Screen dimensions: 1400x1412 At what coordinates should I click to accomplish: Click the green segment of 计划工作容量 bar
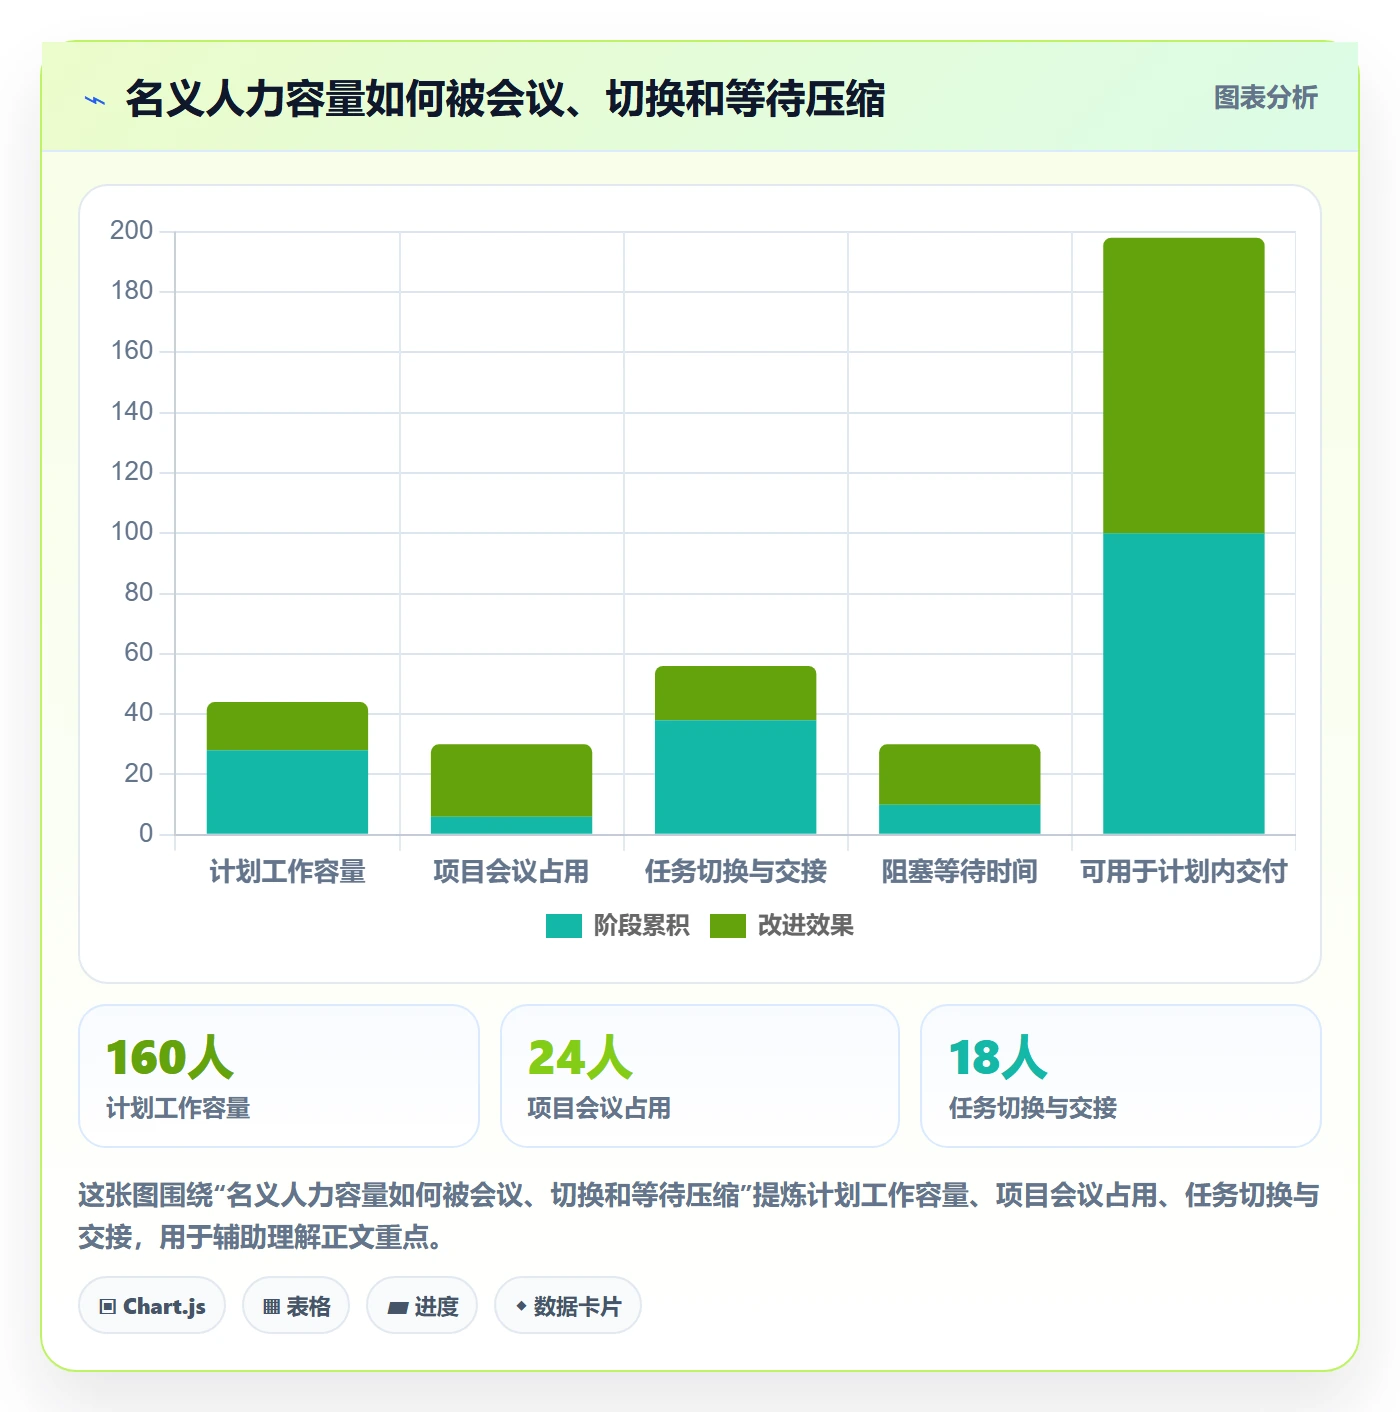point(287,726)
